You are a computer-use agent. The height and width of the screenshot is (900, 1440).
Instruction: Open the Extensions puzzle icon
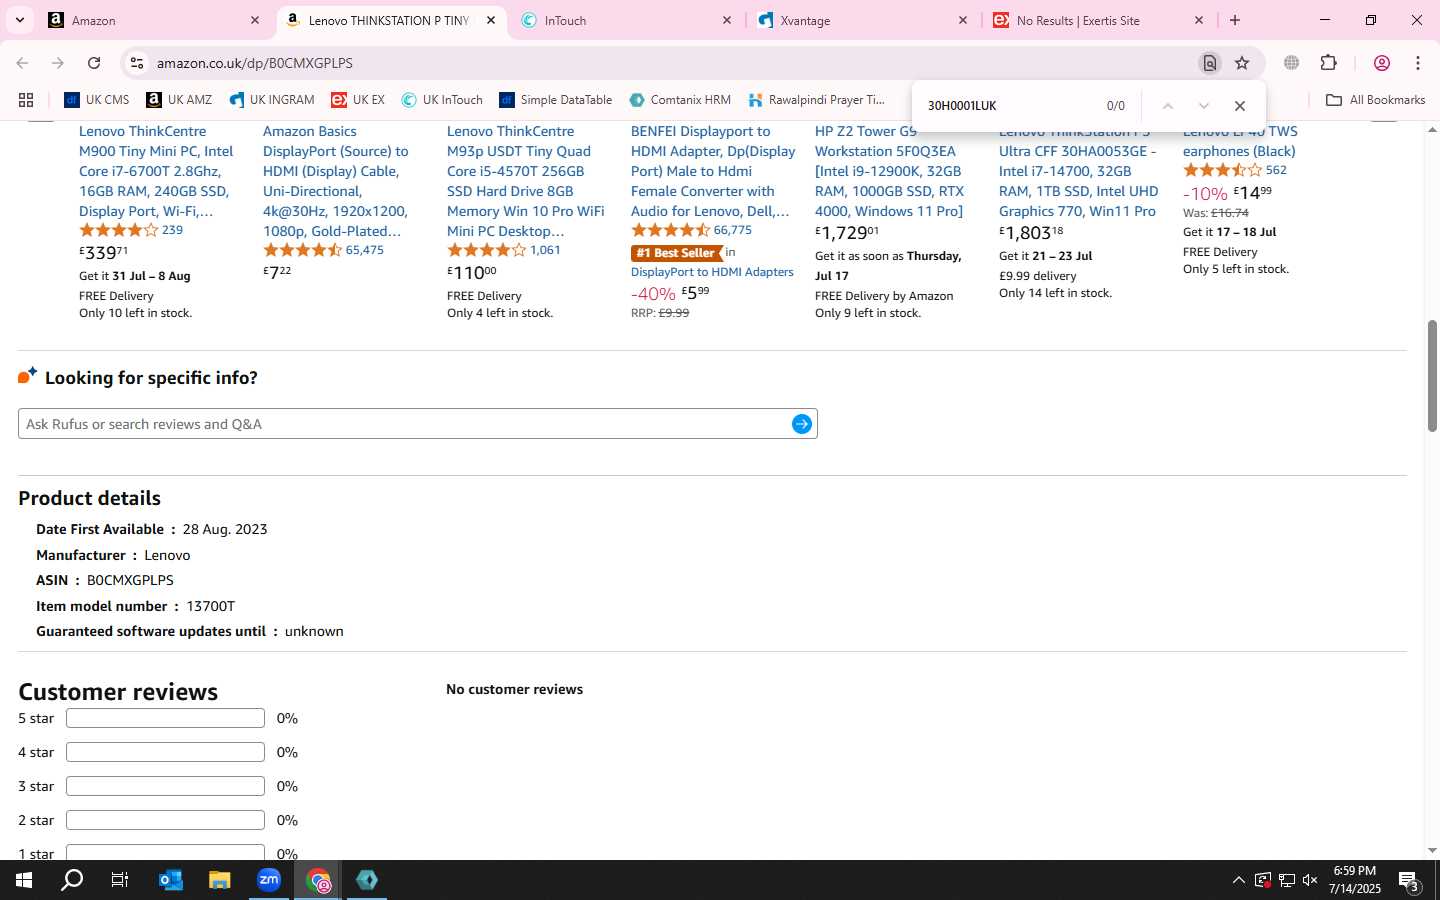pyautogui.click(x=1328, y=63)
